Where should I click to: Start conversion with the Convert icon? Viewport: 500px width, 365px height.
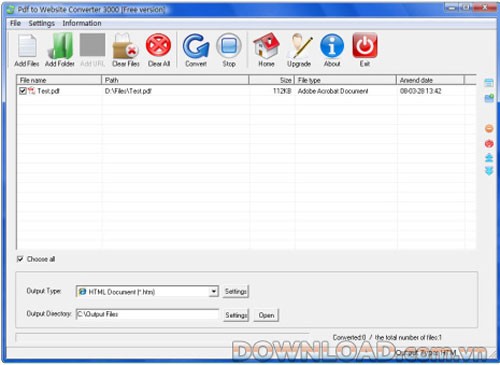point(196,46)
